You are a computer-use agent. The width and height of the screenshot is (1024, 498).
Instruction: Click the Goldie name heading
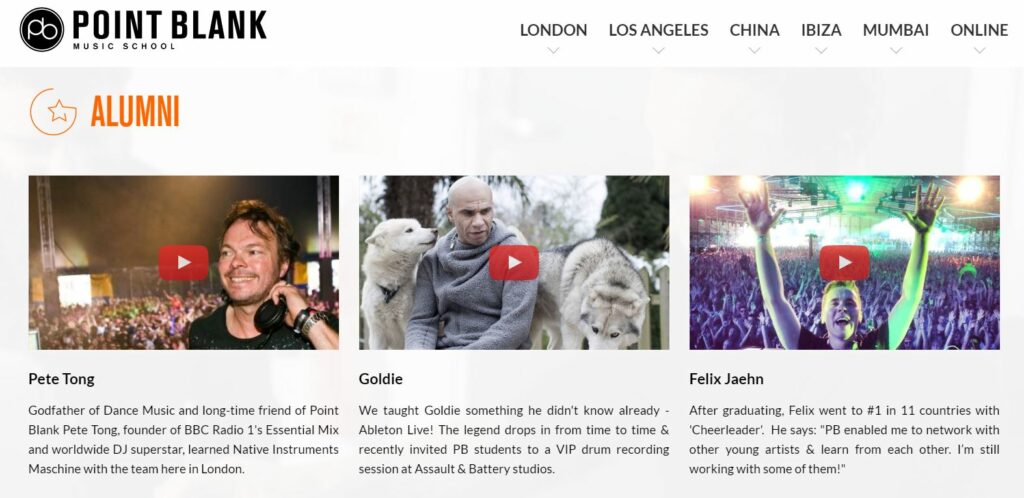(x=381, y=379)
